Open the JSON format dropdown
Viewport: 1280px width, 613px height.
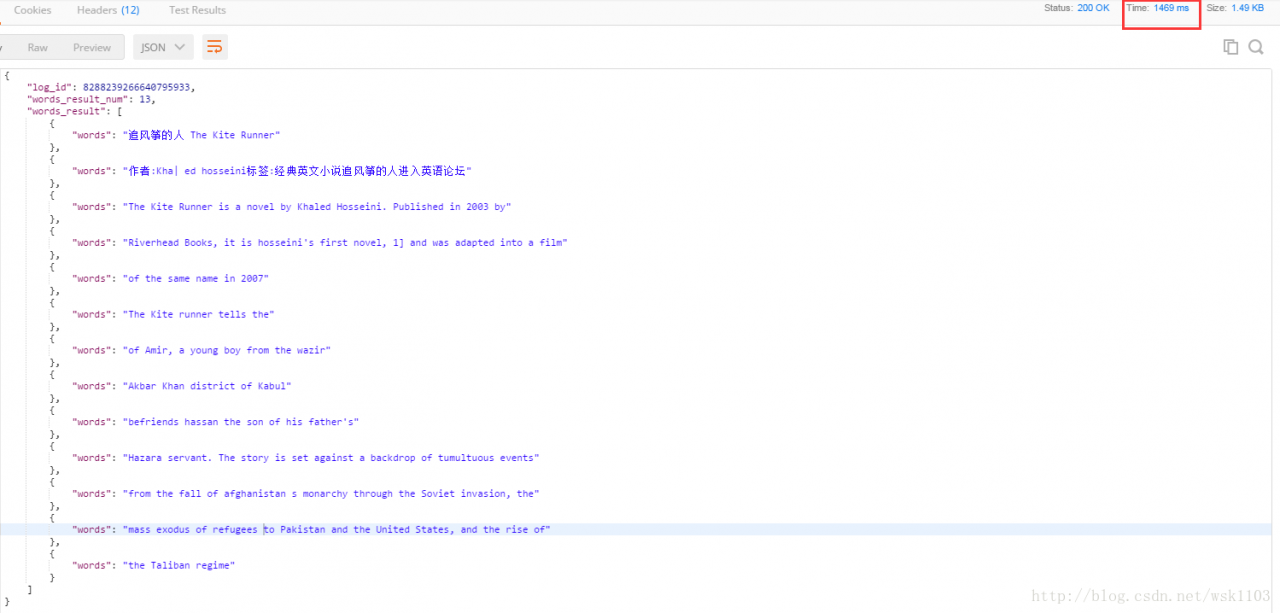tap(163, 47)
